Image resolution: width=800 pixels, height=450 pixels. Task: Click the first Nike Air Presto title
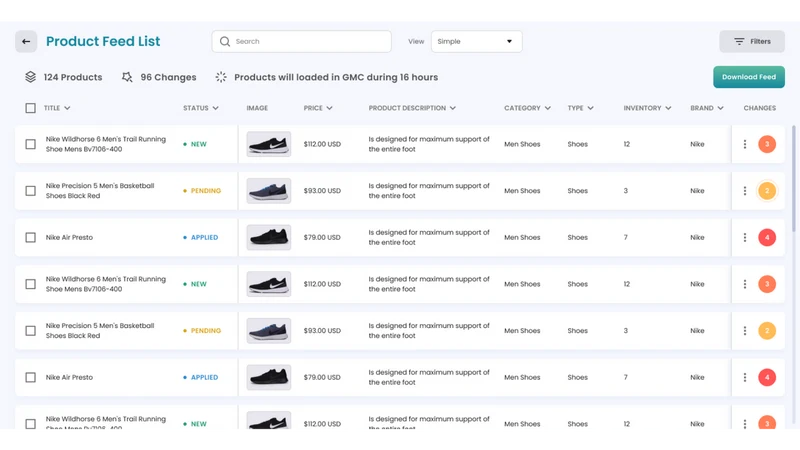point(69,237)
